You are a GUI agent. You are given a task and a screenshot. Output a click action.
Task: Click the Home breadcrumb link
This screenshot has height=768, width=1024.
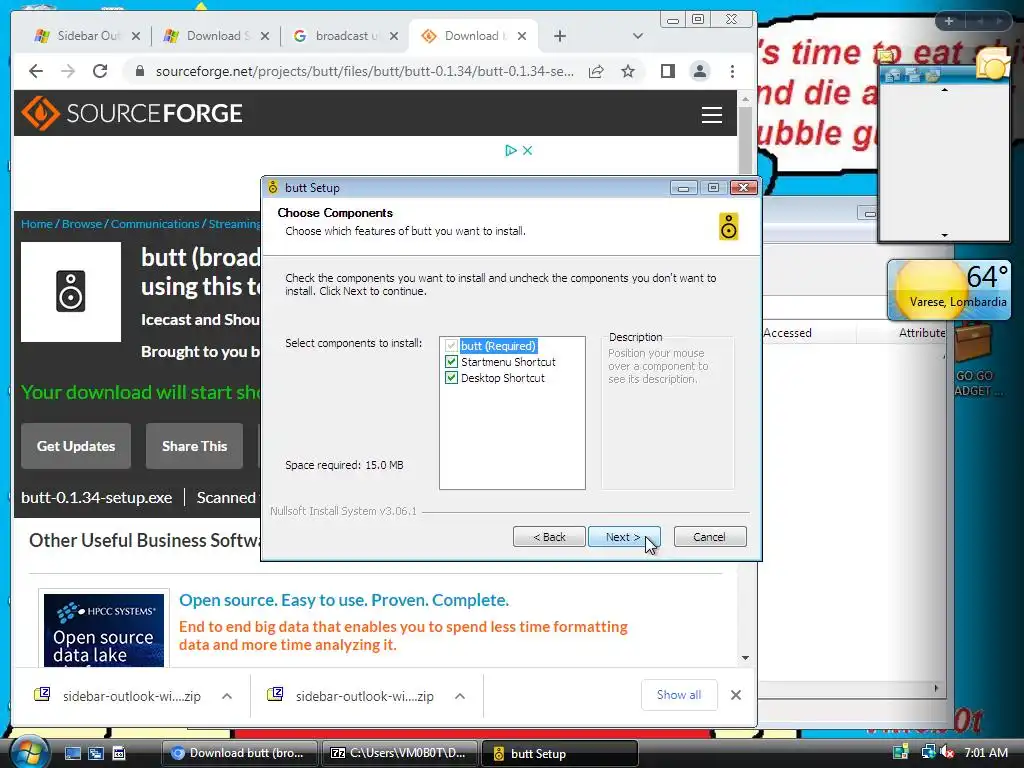tap(37, 224)
